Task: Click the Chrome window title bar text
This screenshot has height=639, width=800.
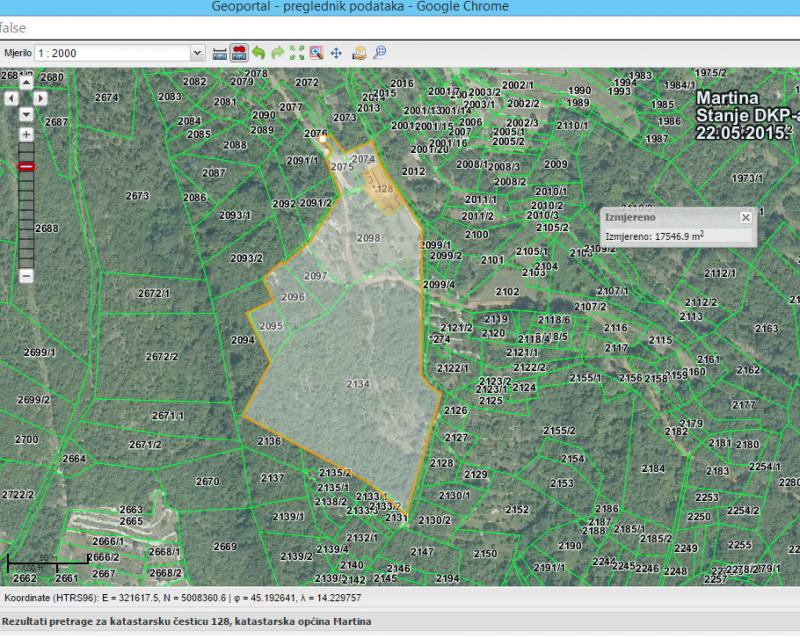Action: tap(360, 7)
